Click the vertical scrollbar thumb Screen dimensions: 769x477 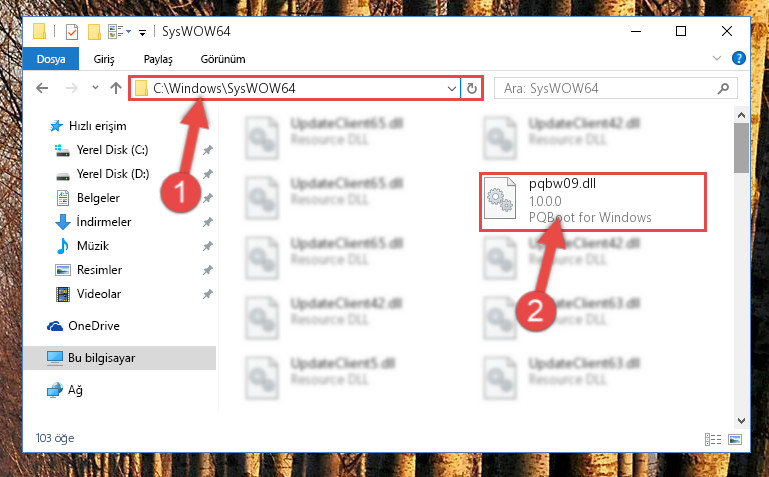point(741,148)
